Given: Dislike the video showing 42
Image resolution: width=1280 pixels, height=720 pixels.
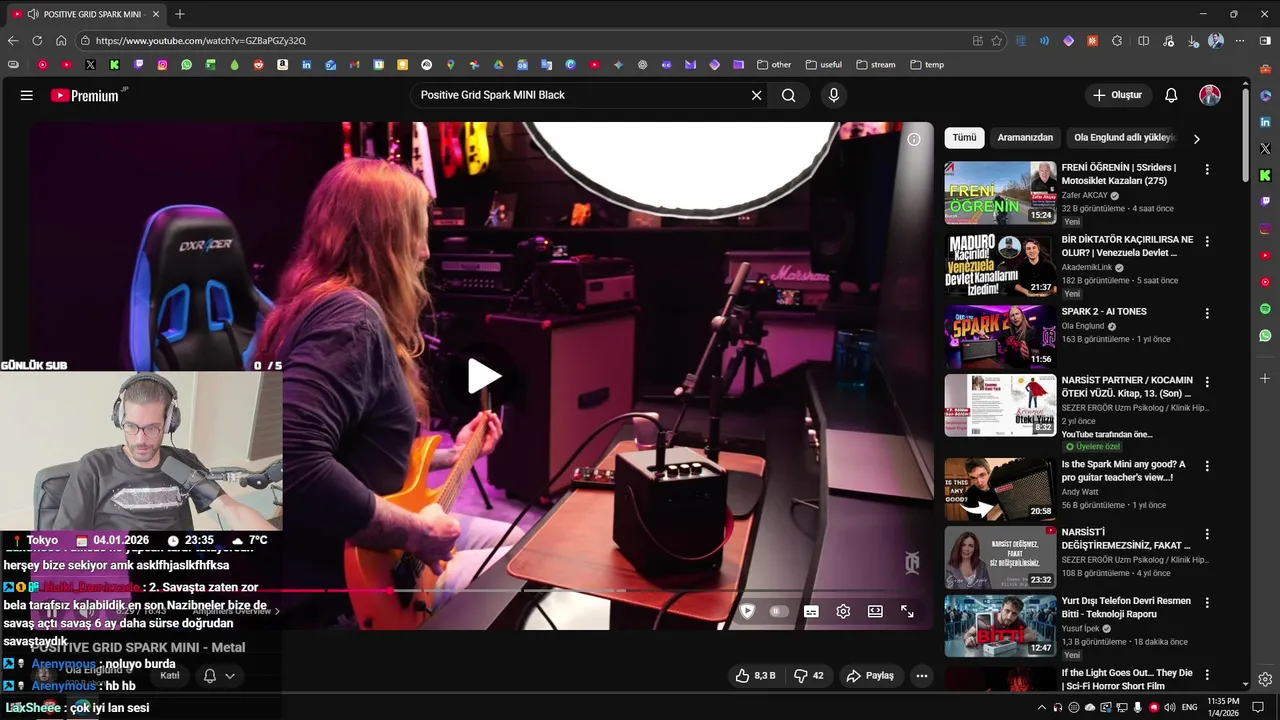Looking at the screenshot, I should click(808, 676).
